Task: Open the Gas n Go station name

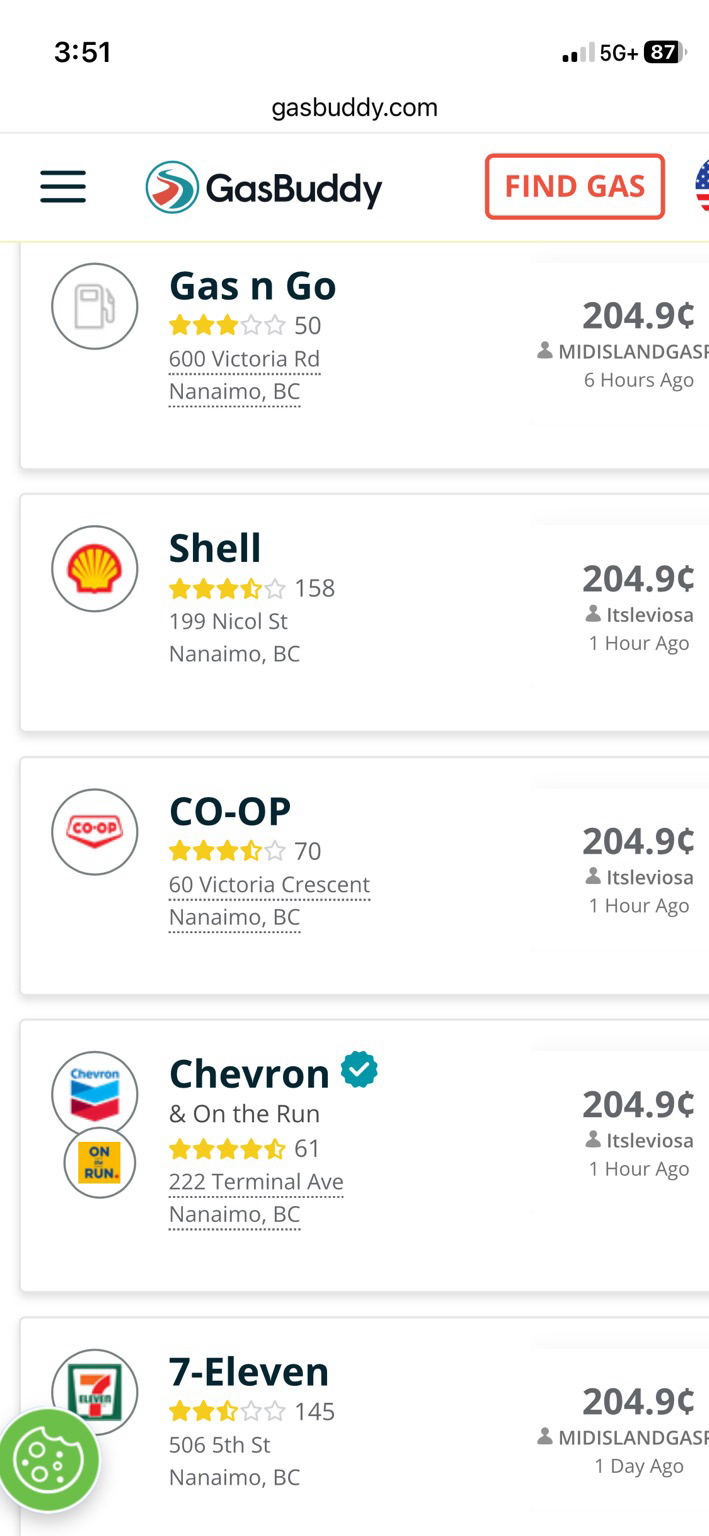Action: click(252, 286)
